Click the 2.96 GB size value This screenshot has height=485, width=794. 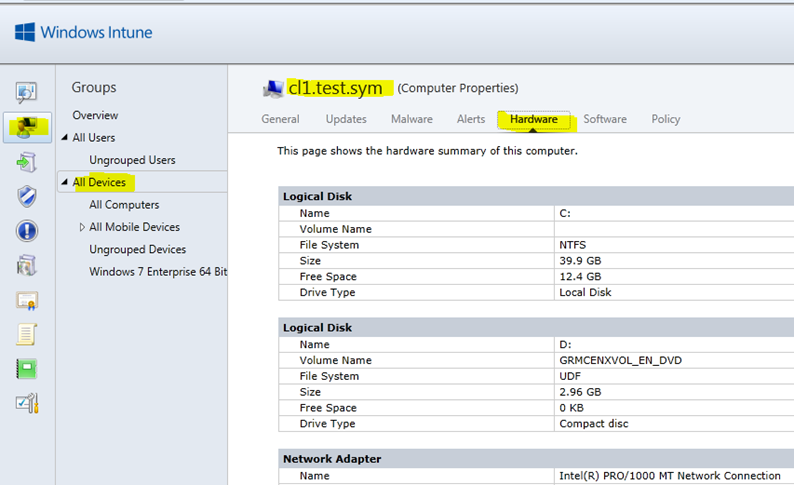tap(580, 392)
